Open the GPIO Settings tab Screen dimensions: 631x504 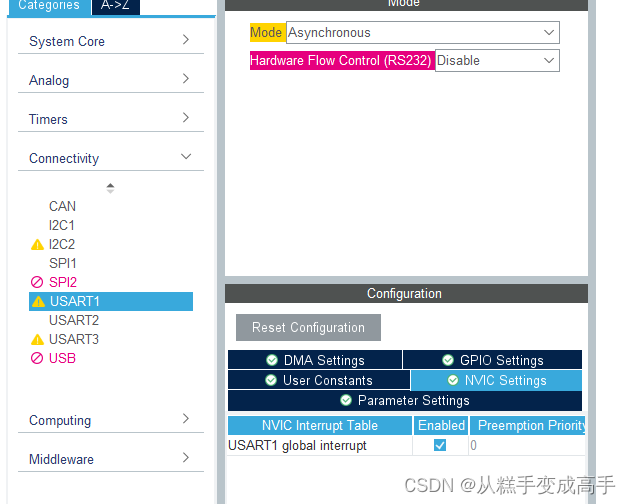[493, 360]
